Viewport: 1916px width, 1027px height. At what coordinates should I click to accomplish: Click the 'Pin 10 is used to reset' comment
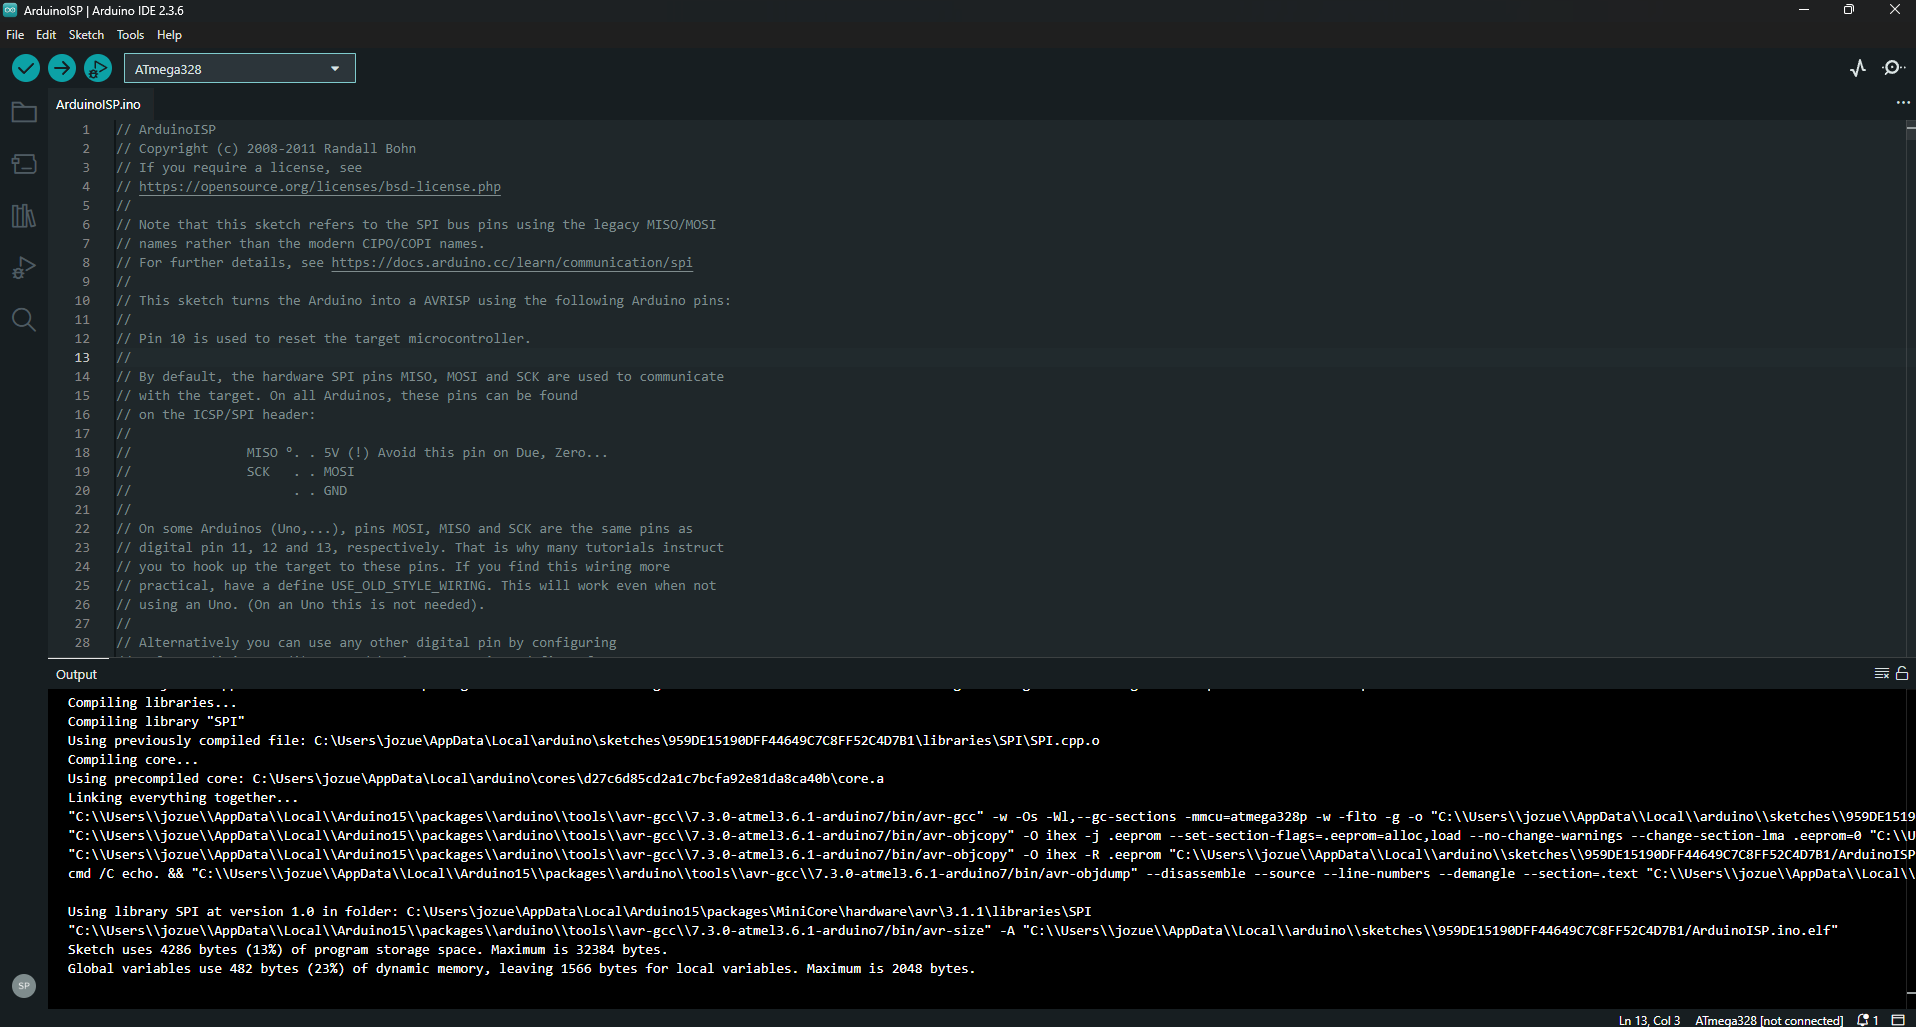[323, 339]
